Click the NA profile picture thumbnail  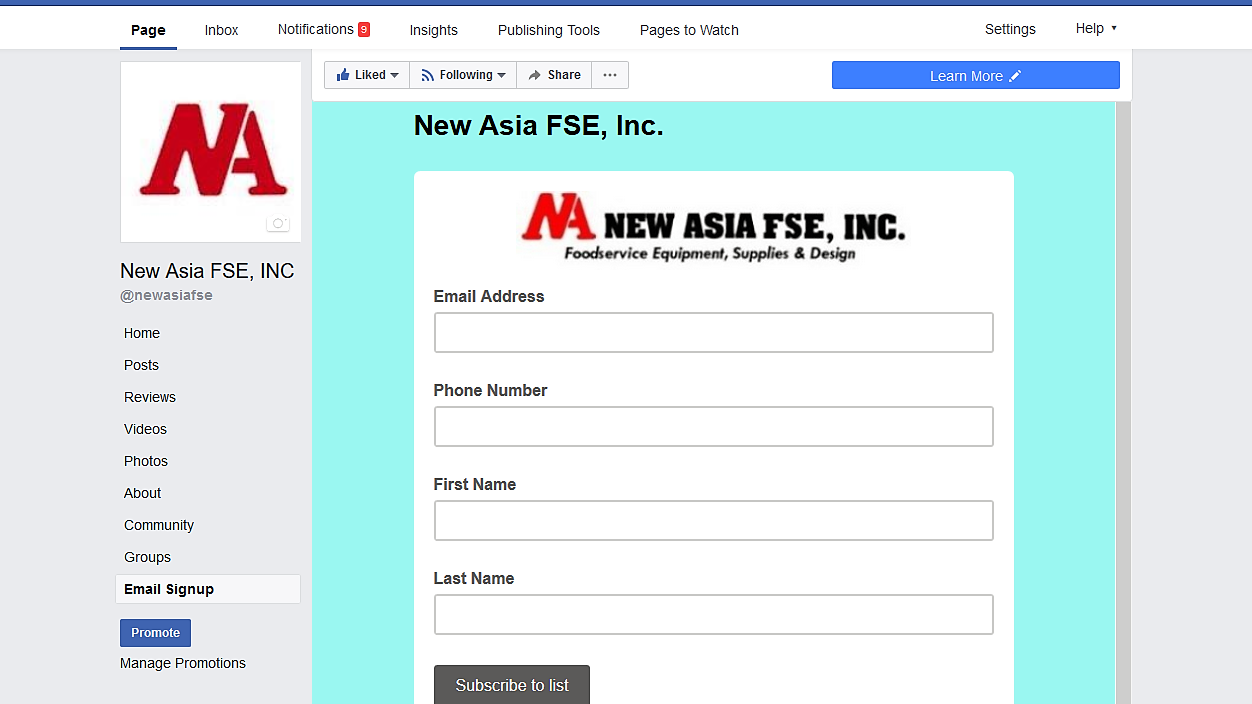pos(211,150)
